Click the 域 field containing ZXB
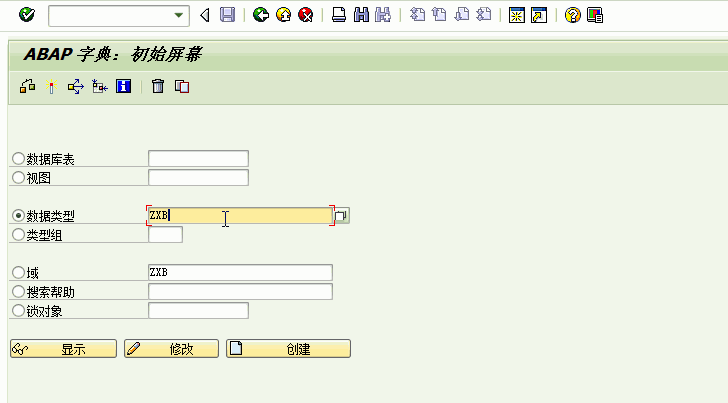This screenshot has width=728, height=403. [240, 272]
